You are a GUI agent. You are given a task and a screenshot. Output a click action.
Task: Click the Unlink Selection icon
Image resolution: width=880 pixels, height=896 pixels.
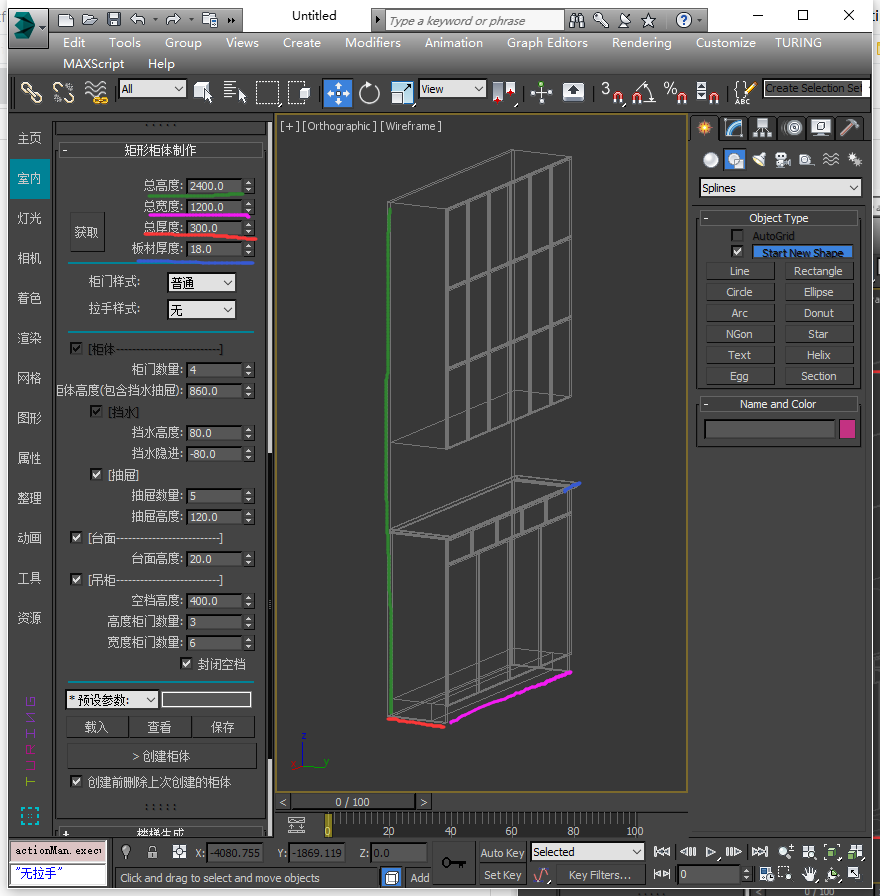point(63,93)
